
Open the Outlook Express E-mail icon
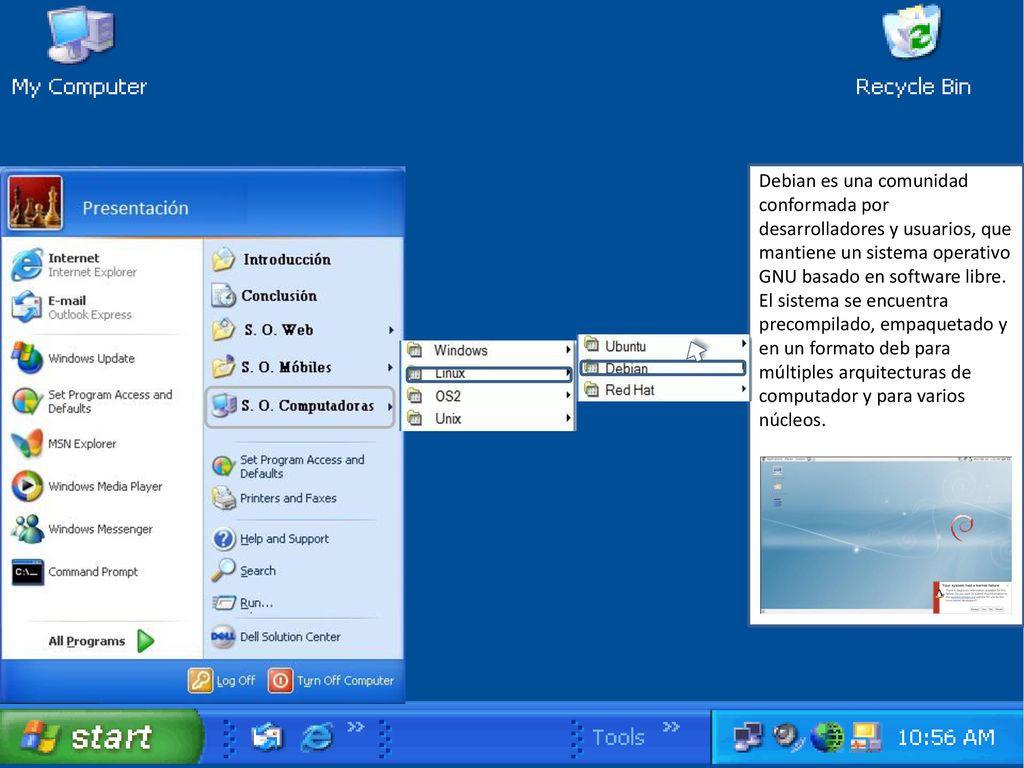click(27, 307)
